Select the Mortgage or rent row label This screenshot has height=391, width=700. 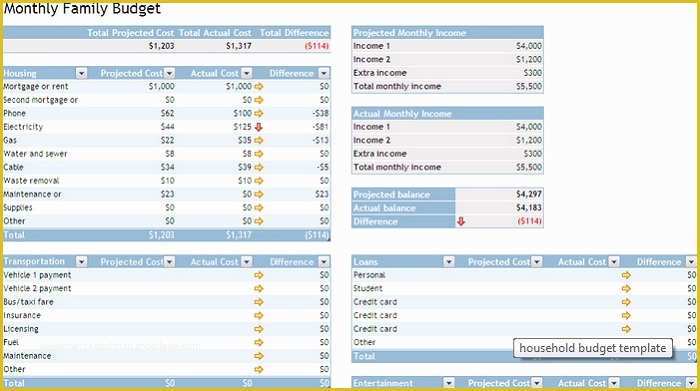[x=36, y=87]
